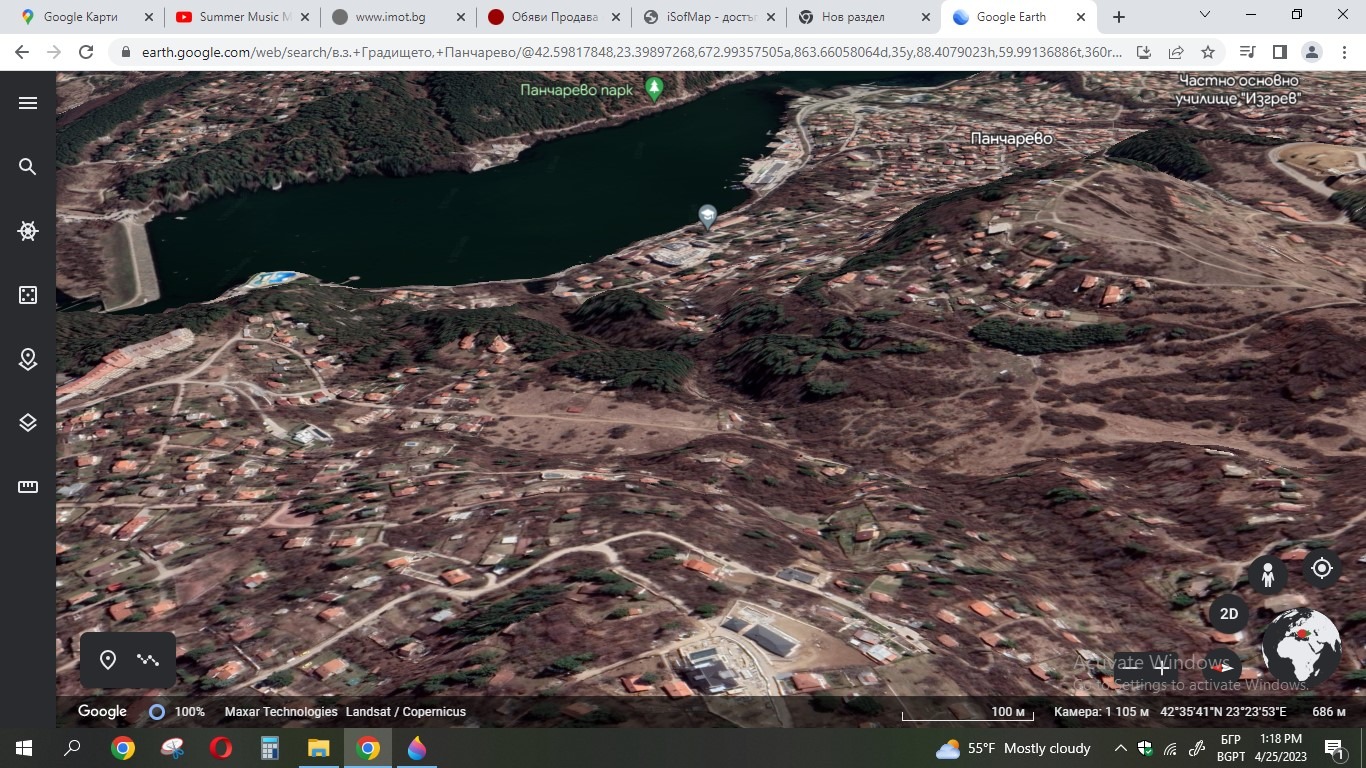Screen dimensions: 1366x768
Task: Switch to the iSofMap tab
Action: click(x=709, y=17)
